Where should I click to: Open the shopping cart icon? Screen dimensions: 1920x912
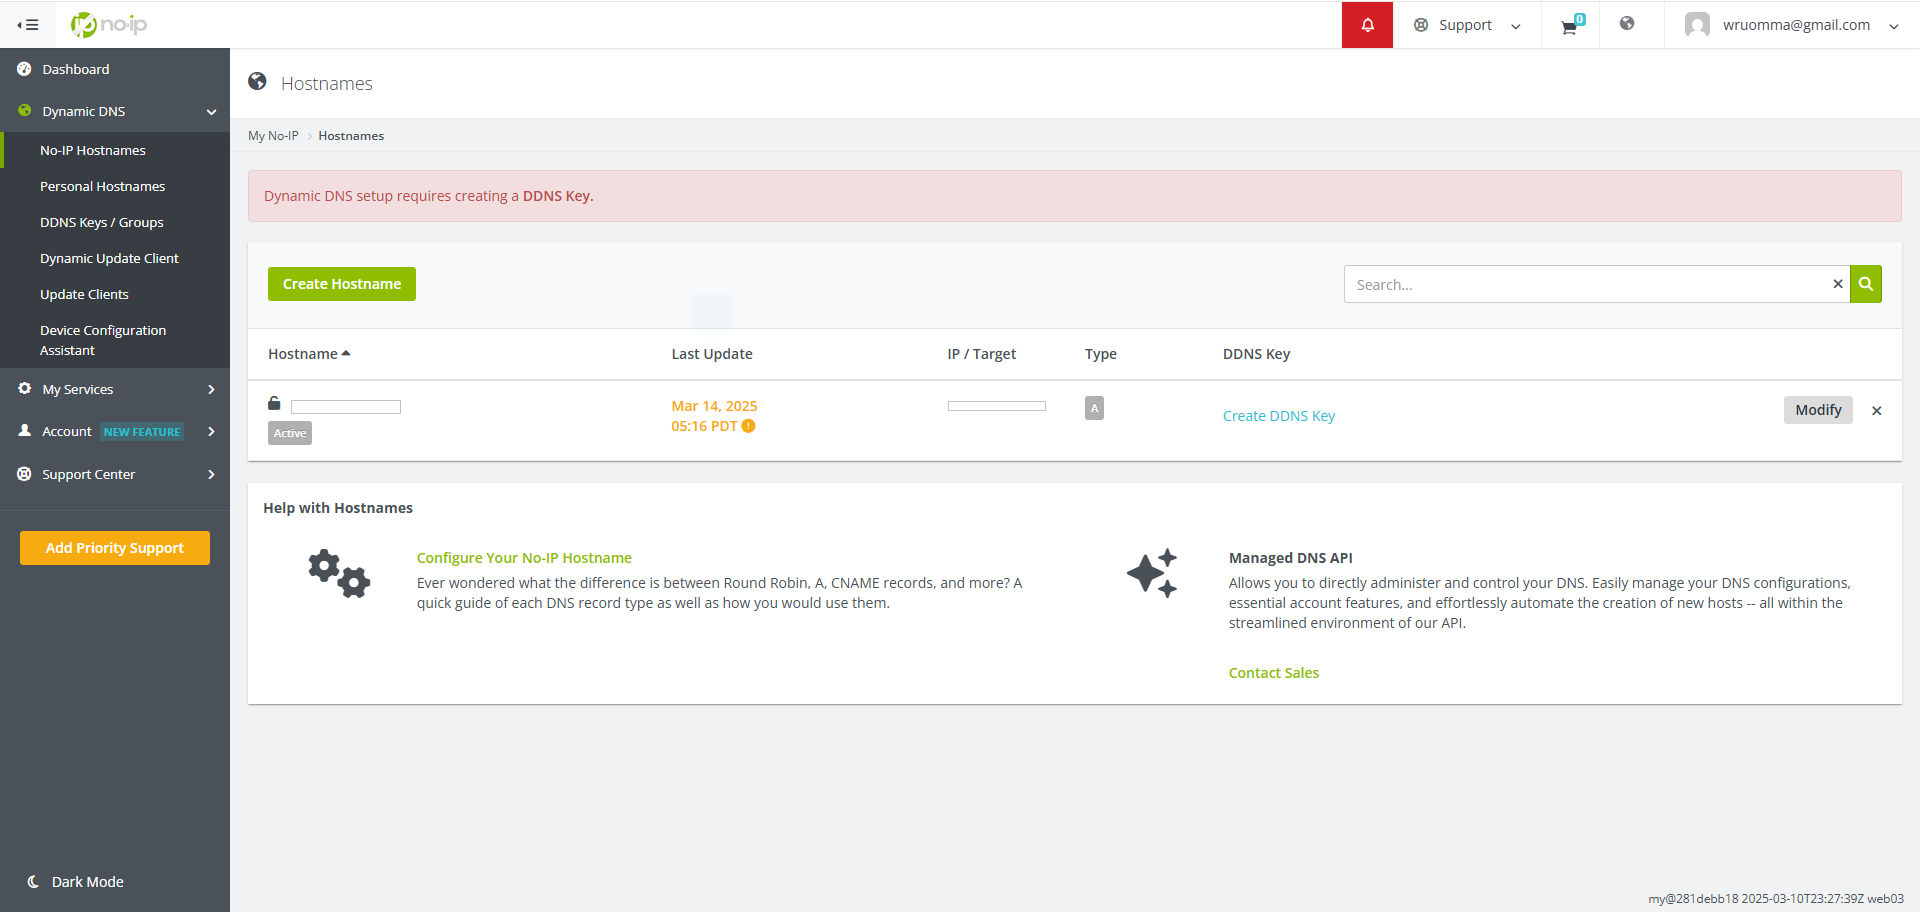(1570, 27)
